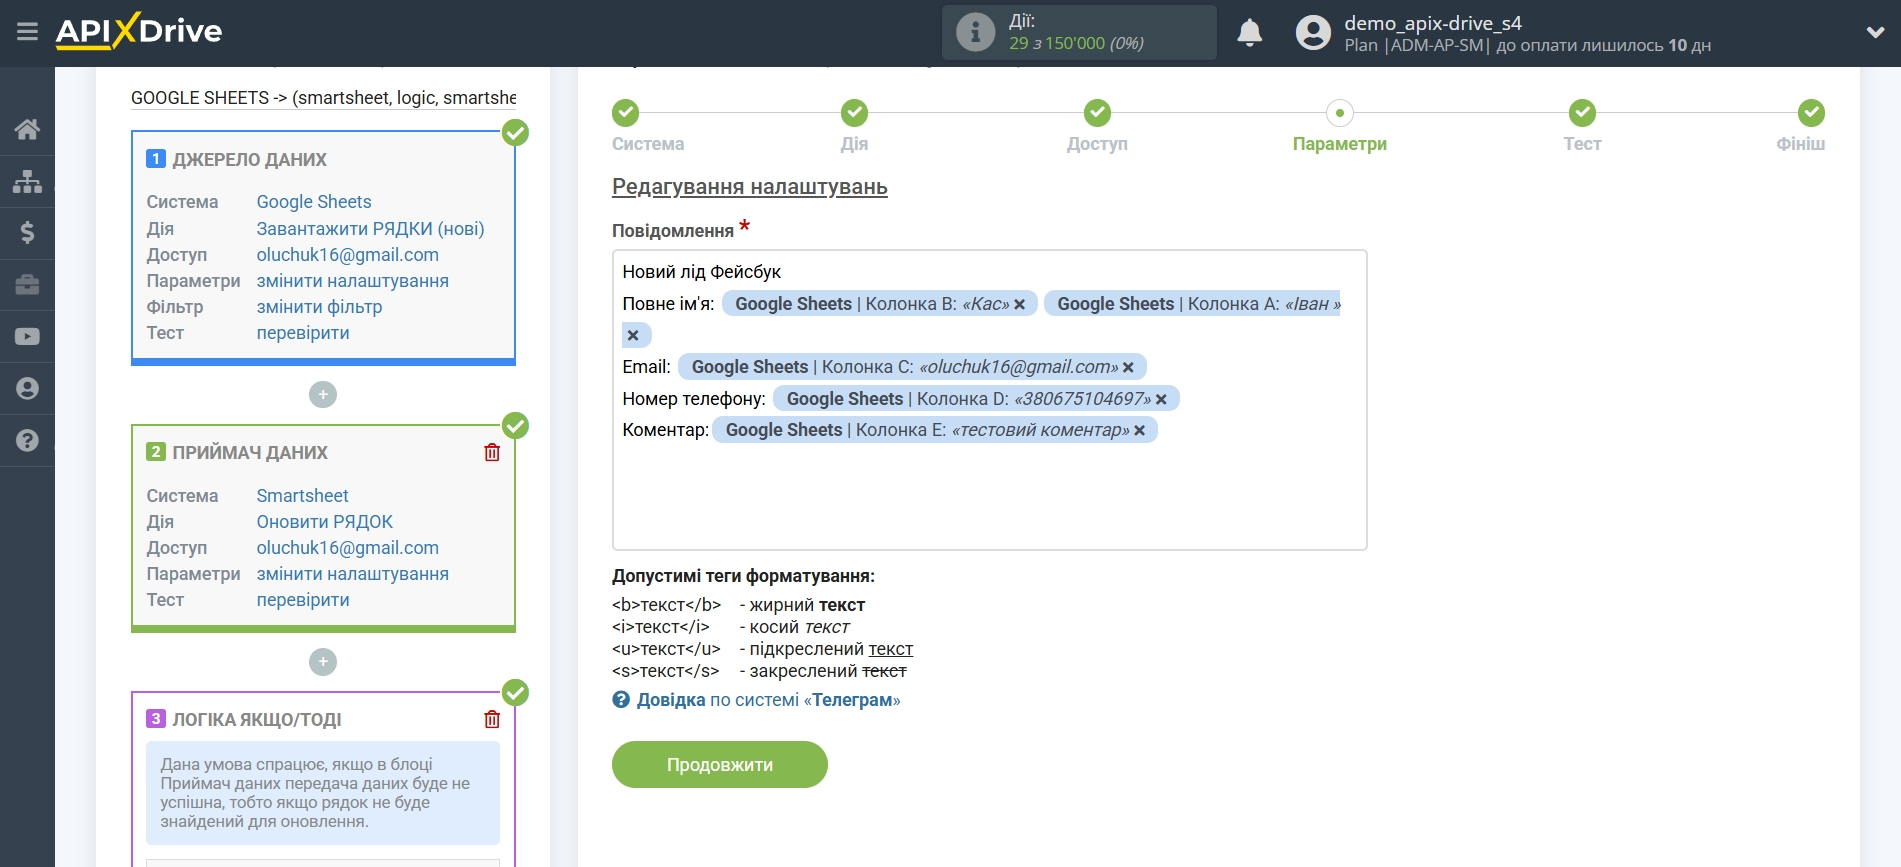Open the billing dollar icon
1901x867 pixels.
[x=27, y=233]
